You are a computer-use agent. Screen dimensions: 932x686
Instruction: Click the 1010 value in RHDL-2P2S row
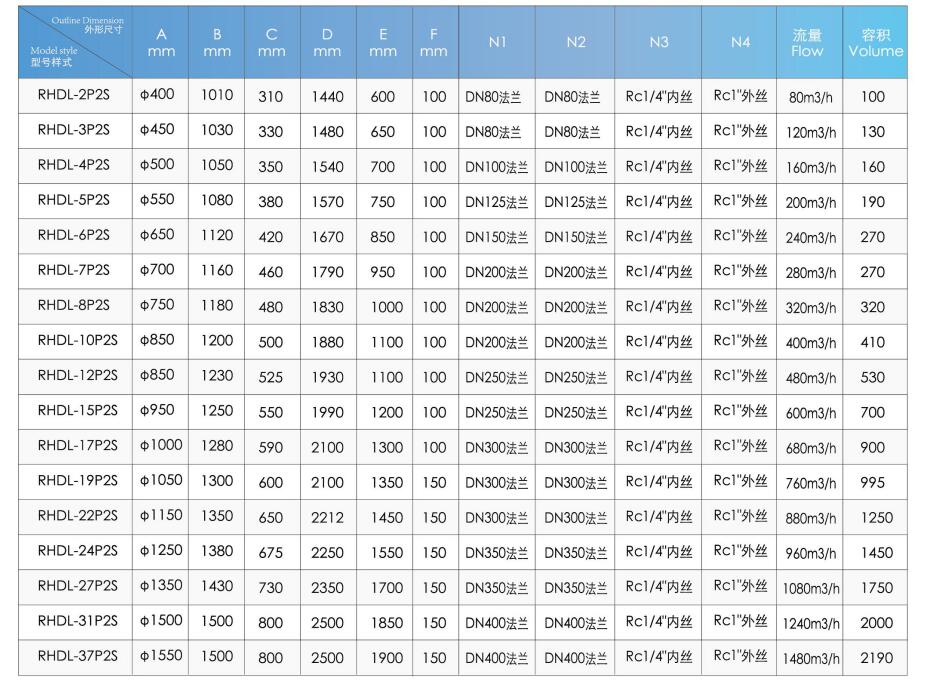[x=217, y=95]
